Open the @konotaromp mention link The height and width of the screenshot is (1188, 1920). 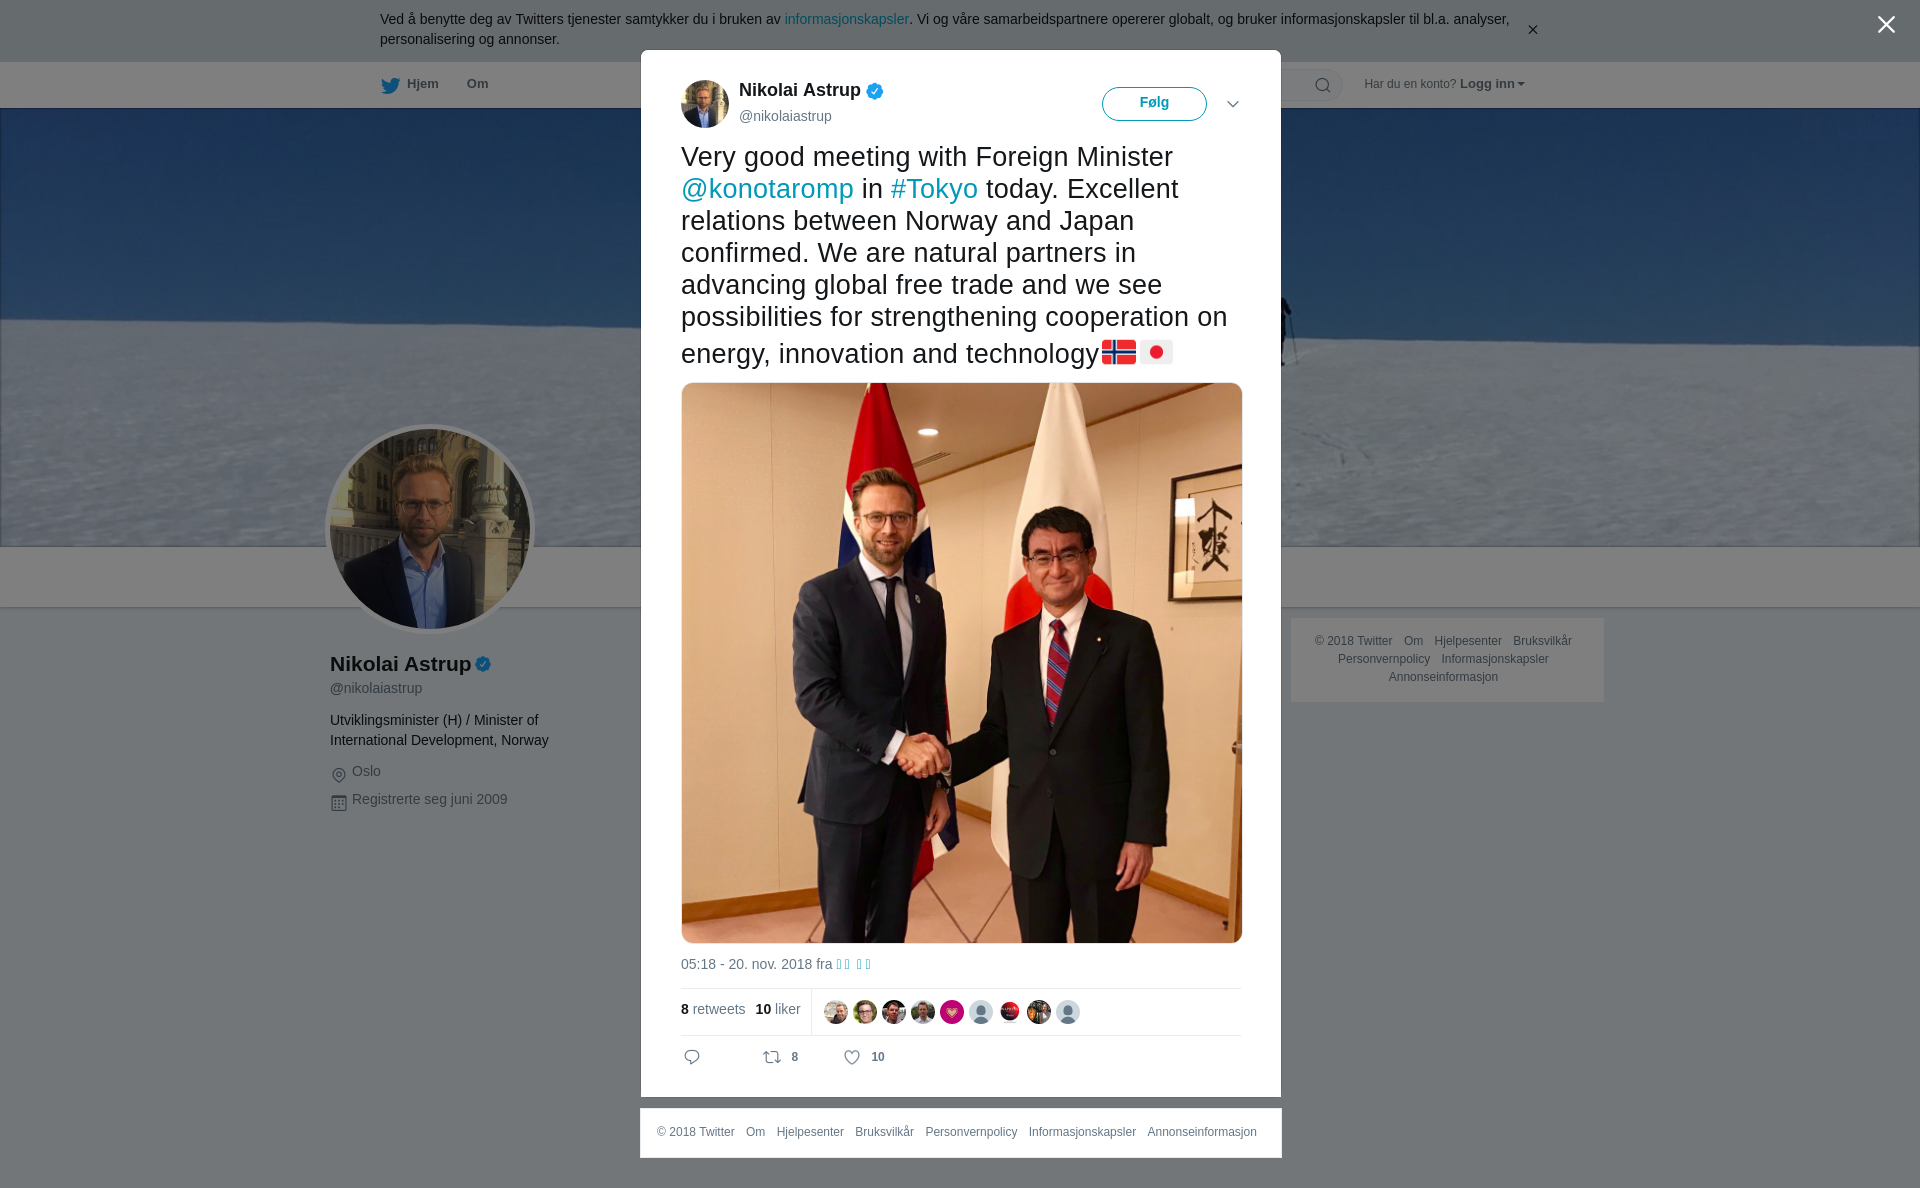[767, 189]
